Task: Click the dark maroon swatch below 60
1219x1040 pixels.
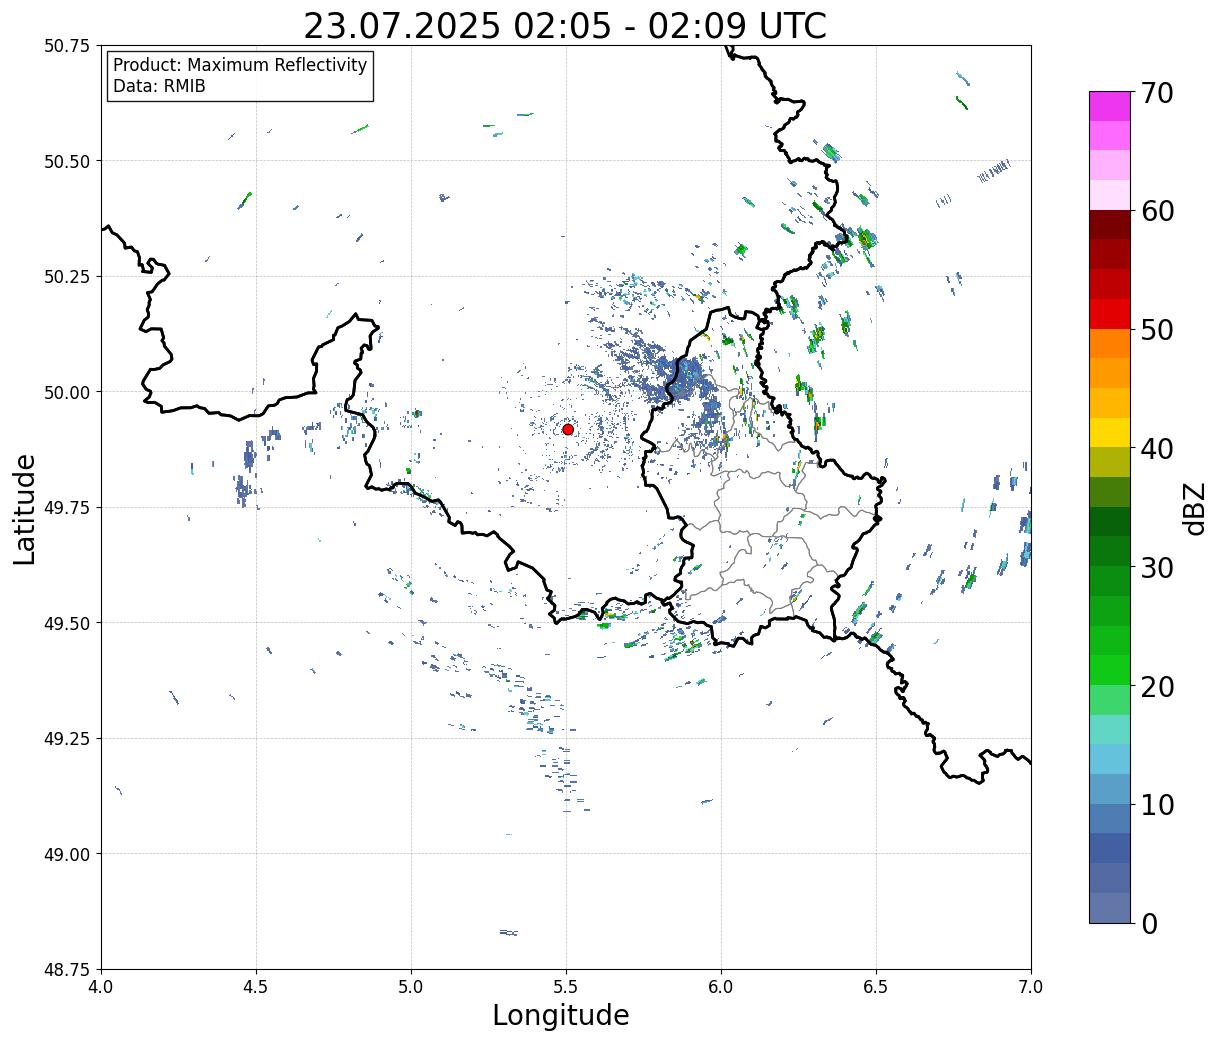Action: click(1110, 225)
